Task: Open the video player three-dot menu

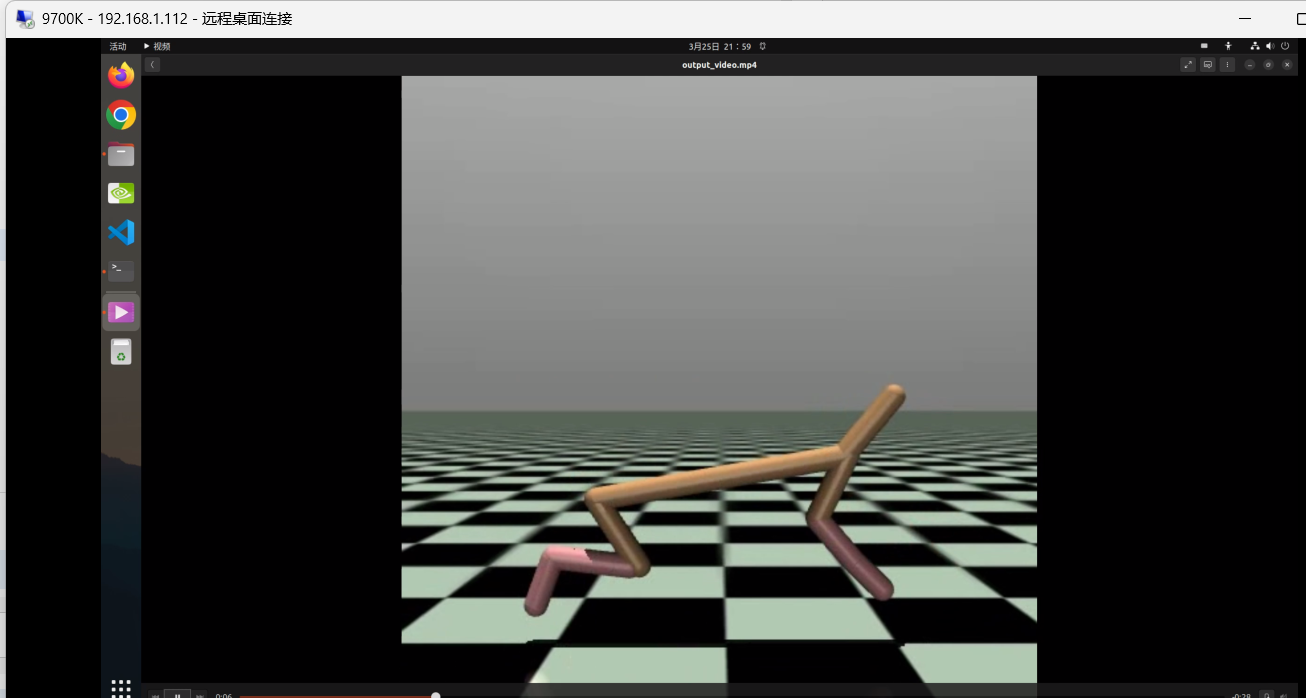Action: point(1227,64)
